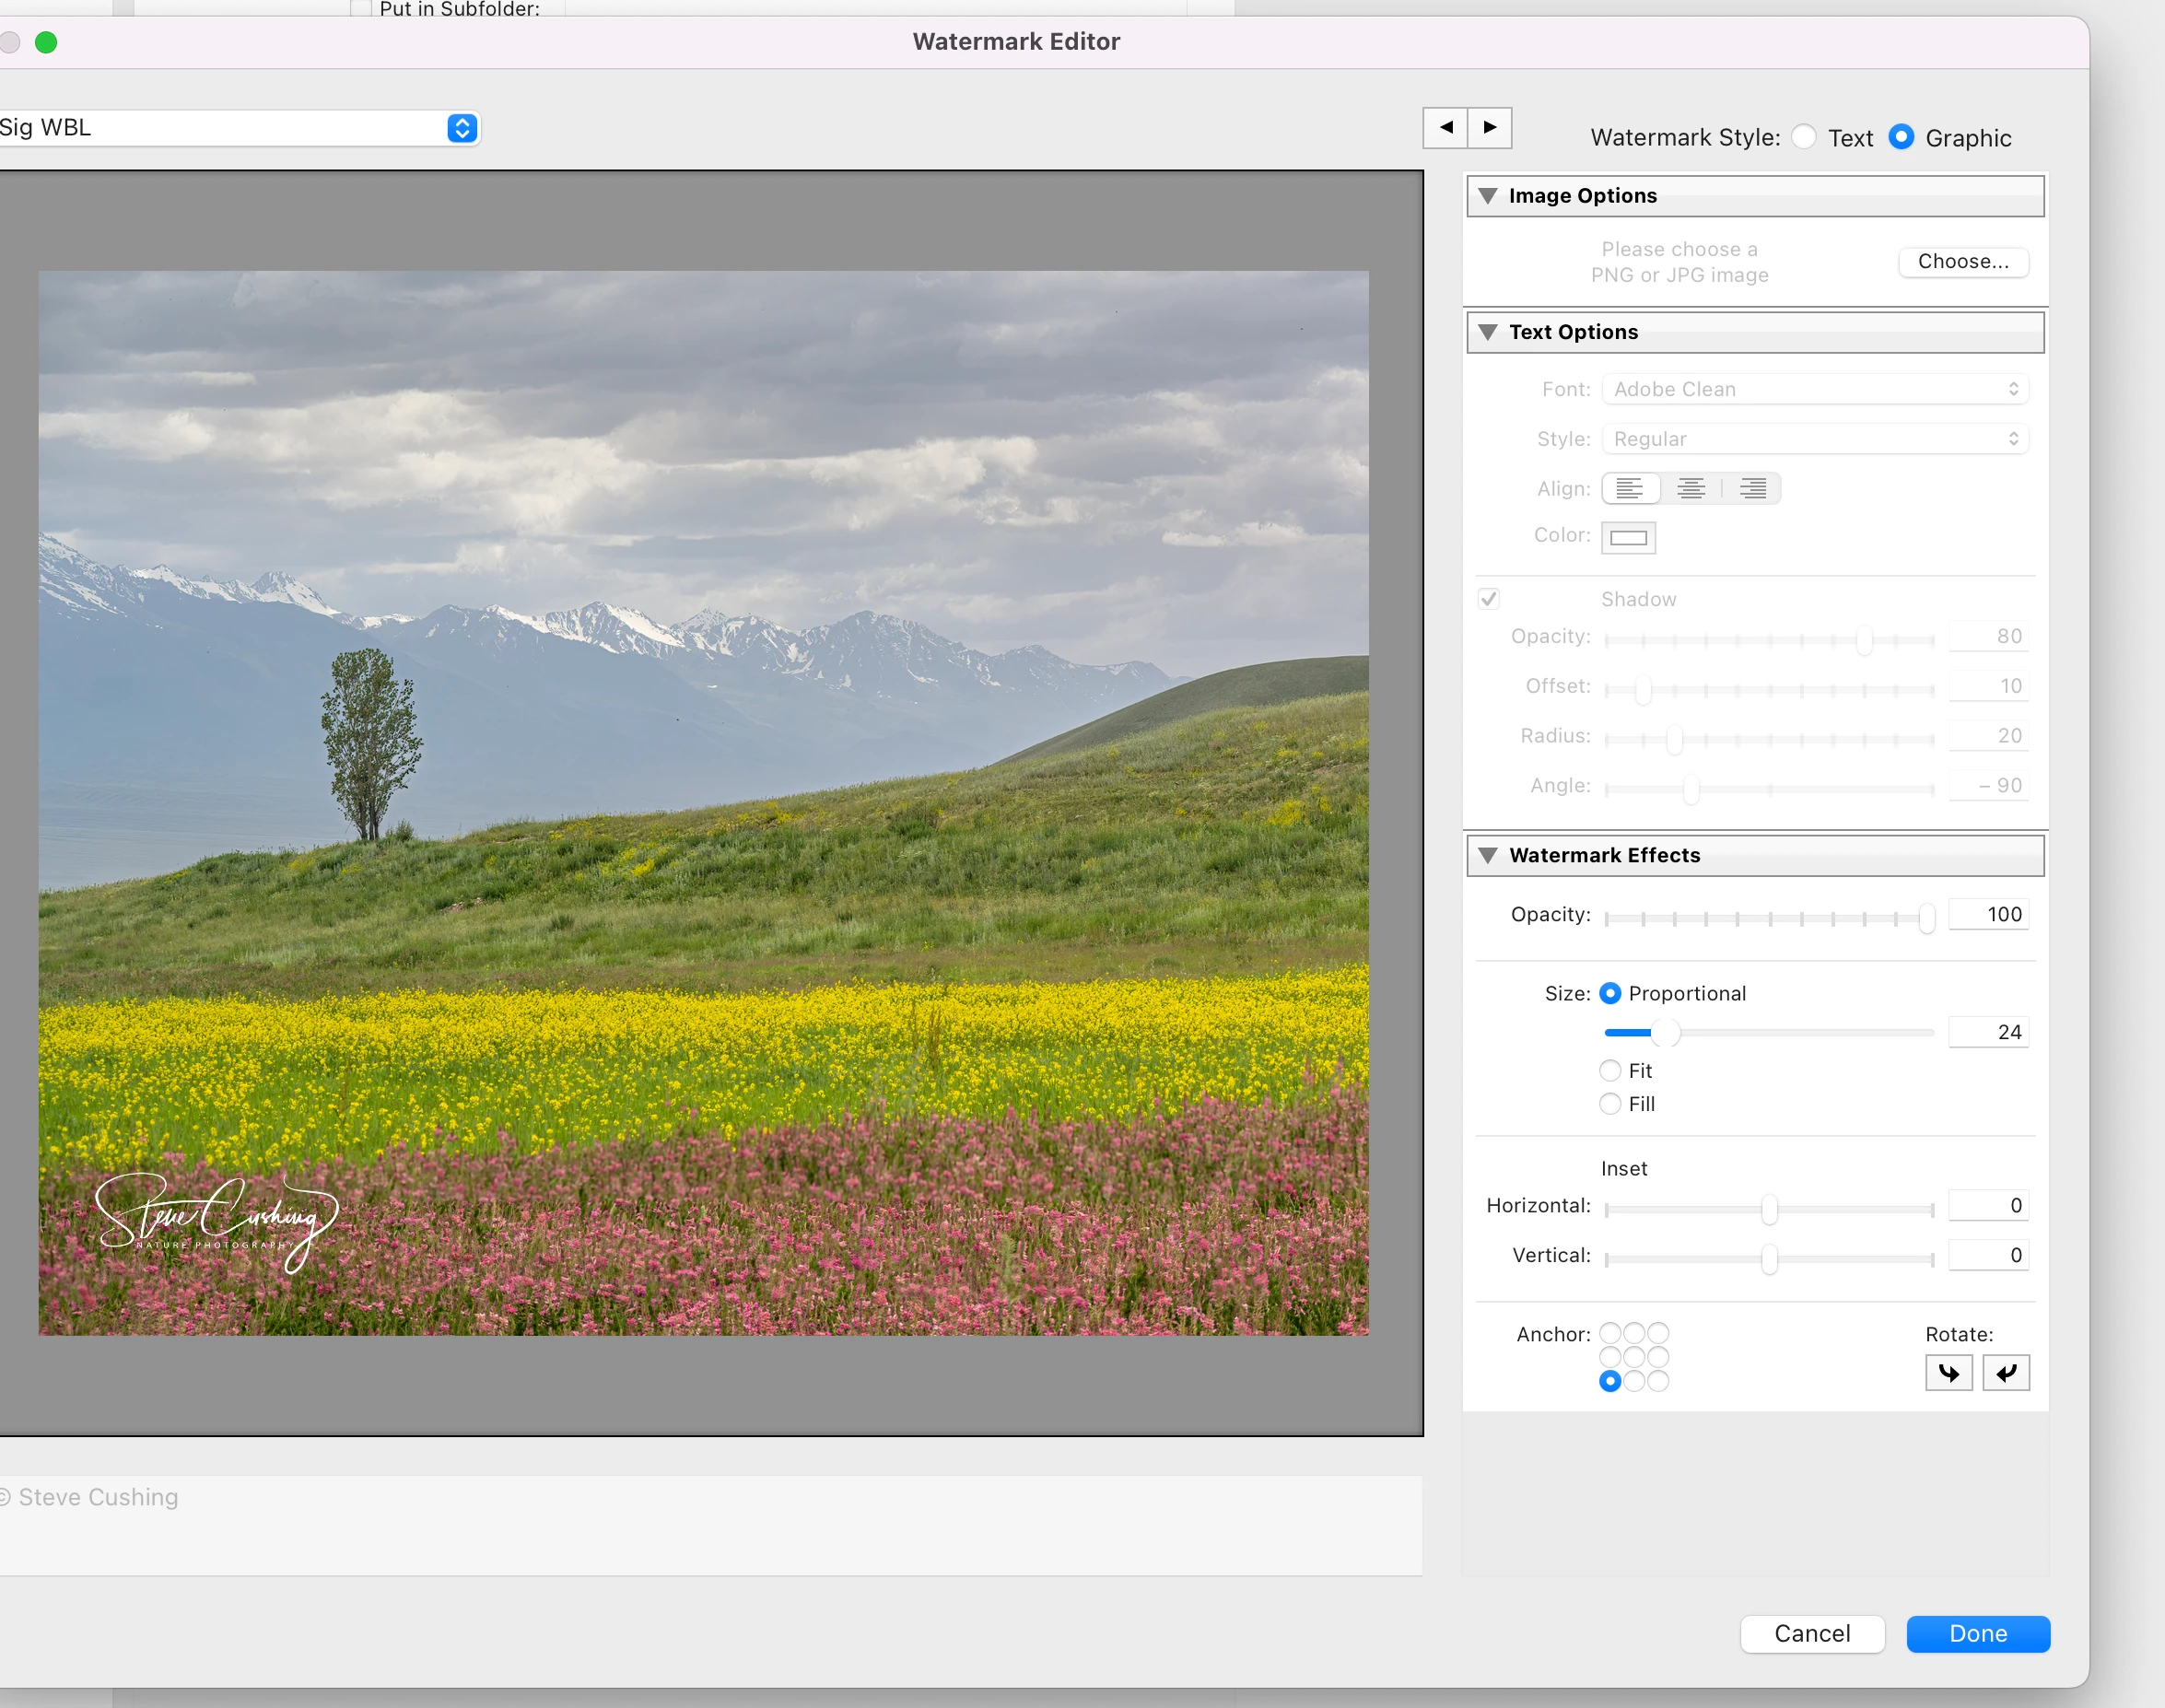The width and height of the screenshot is (2165, 1708).
Task: Collapse the Text Options section
Action: click(x=1488, y=332)
